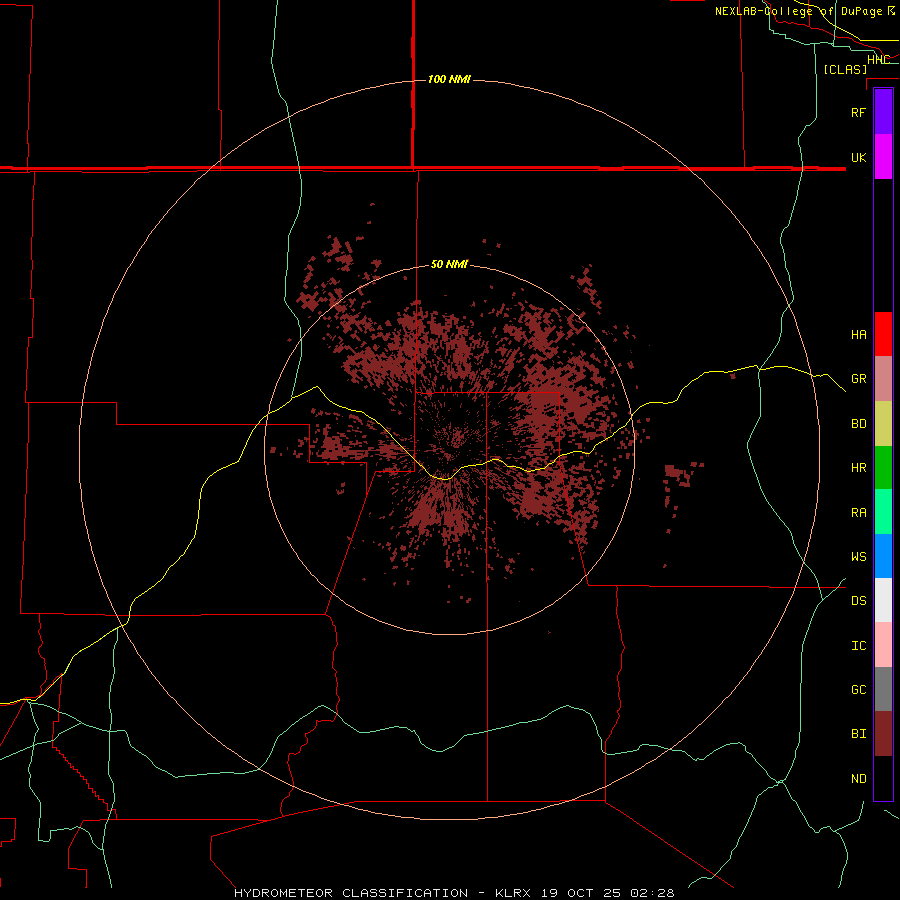
Task: Select the GC gray legend swatch
Action: [x=883, y=689]
